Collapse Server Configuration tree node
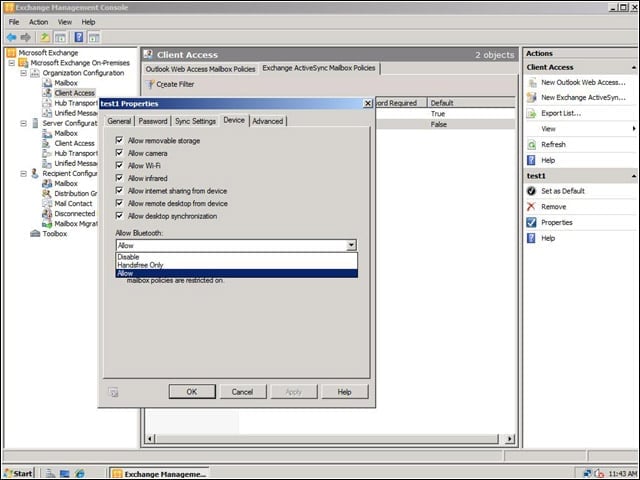The image size is (640, 480). click(x=24, y=123)
